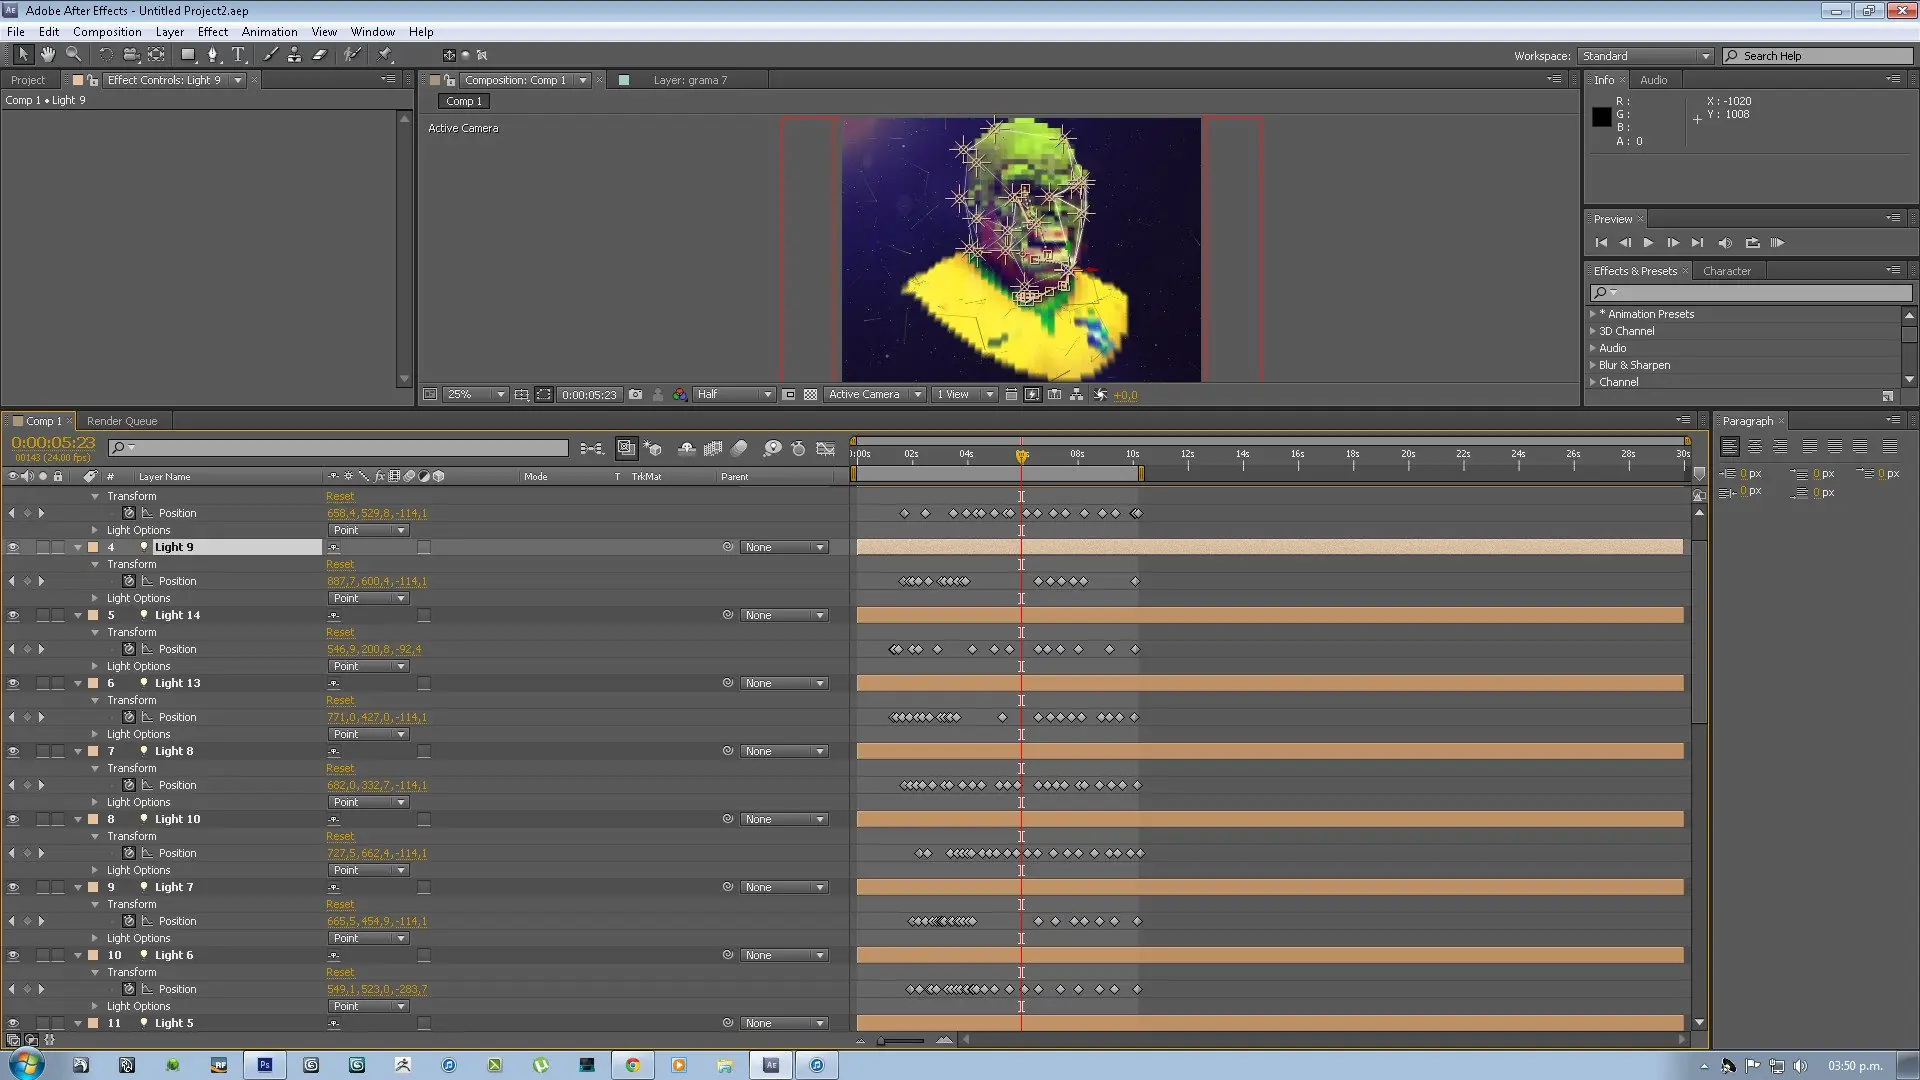
Task: Hide the Light 13 layer
Action: coord(13,684)
